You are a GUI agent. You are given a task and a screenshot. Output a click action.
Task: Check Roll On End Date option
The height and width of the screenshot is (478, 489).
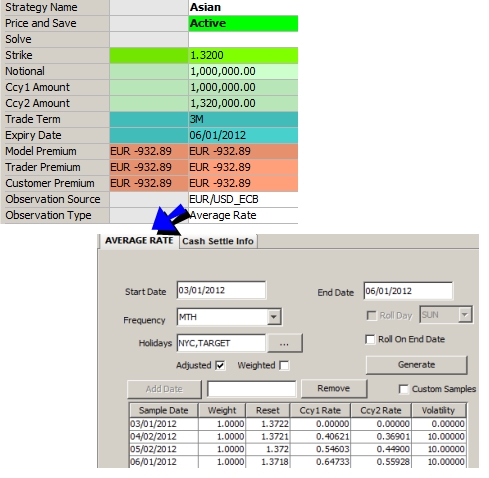point(370,339)
